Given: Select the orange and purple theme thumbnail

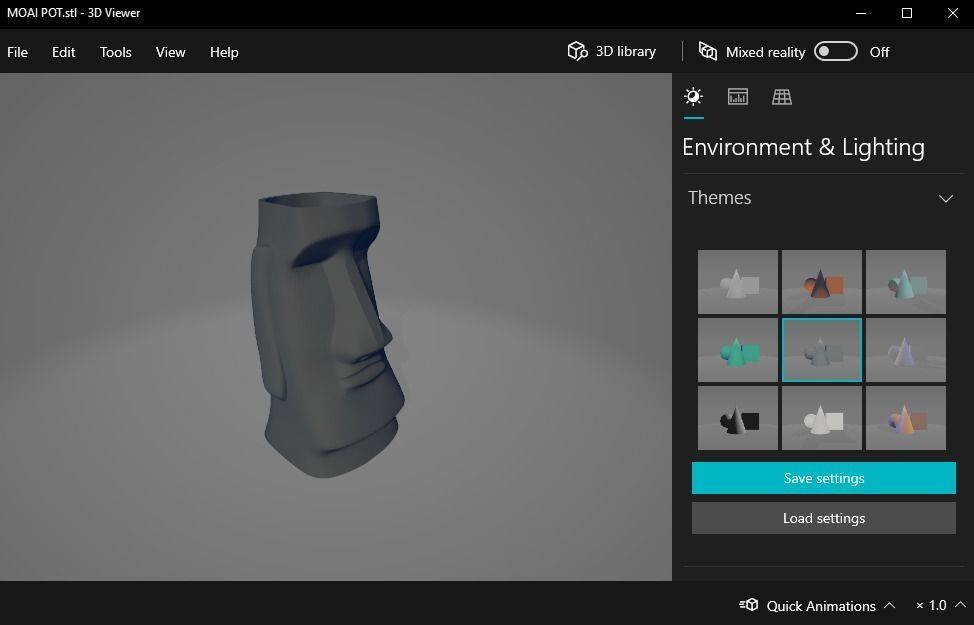Looking at the screenshot, I should 906,417.
